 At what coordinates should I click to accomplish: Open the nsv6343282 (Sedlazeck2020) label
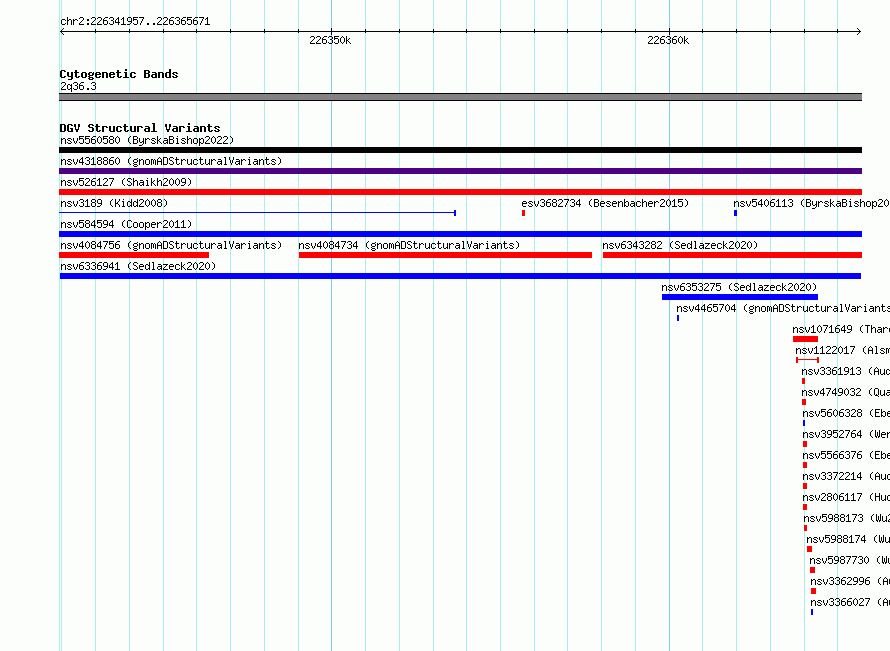(680, 245)
